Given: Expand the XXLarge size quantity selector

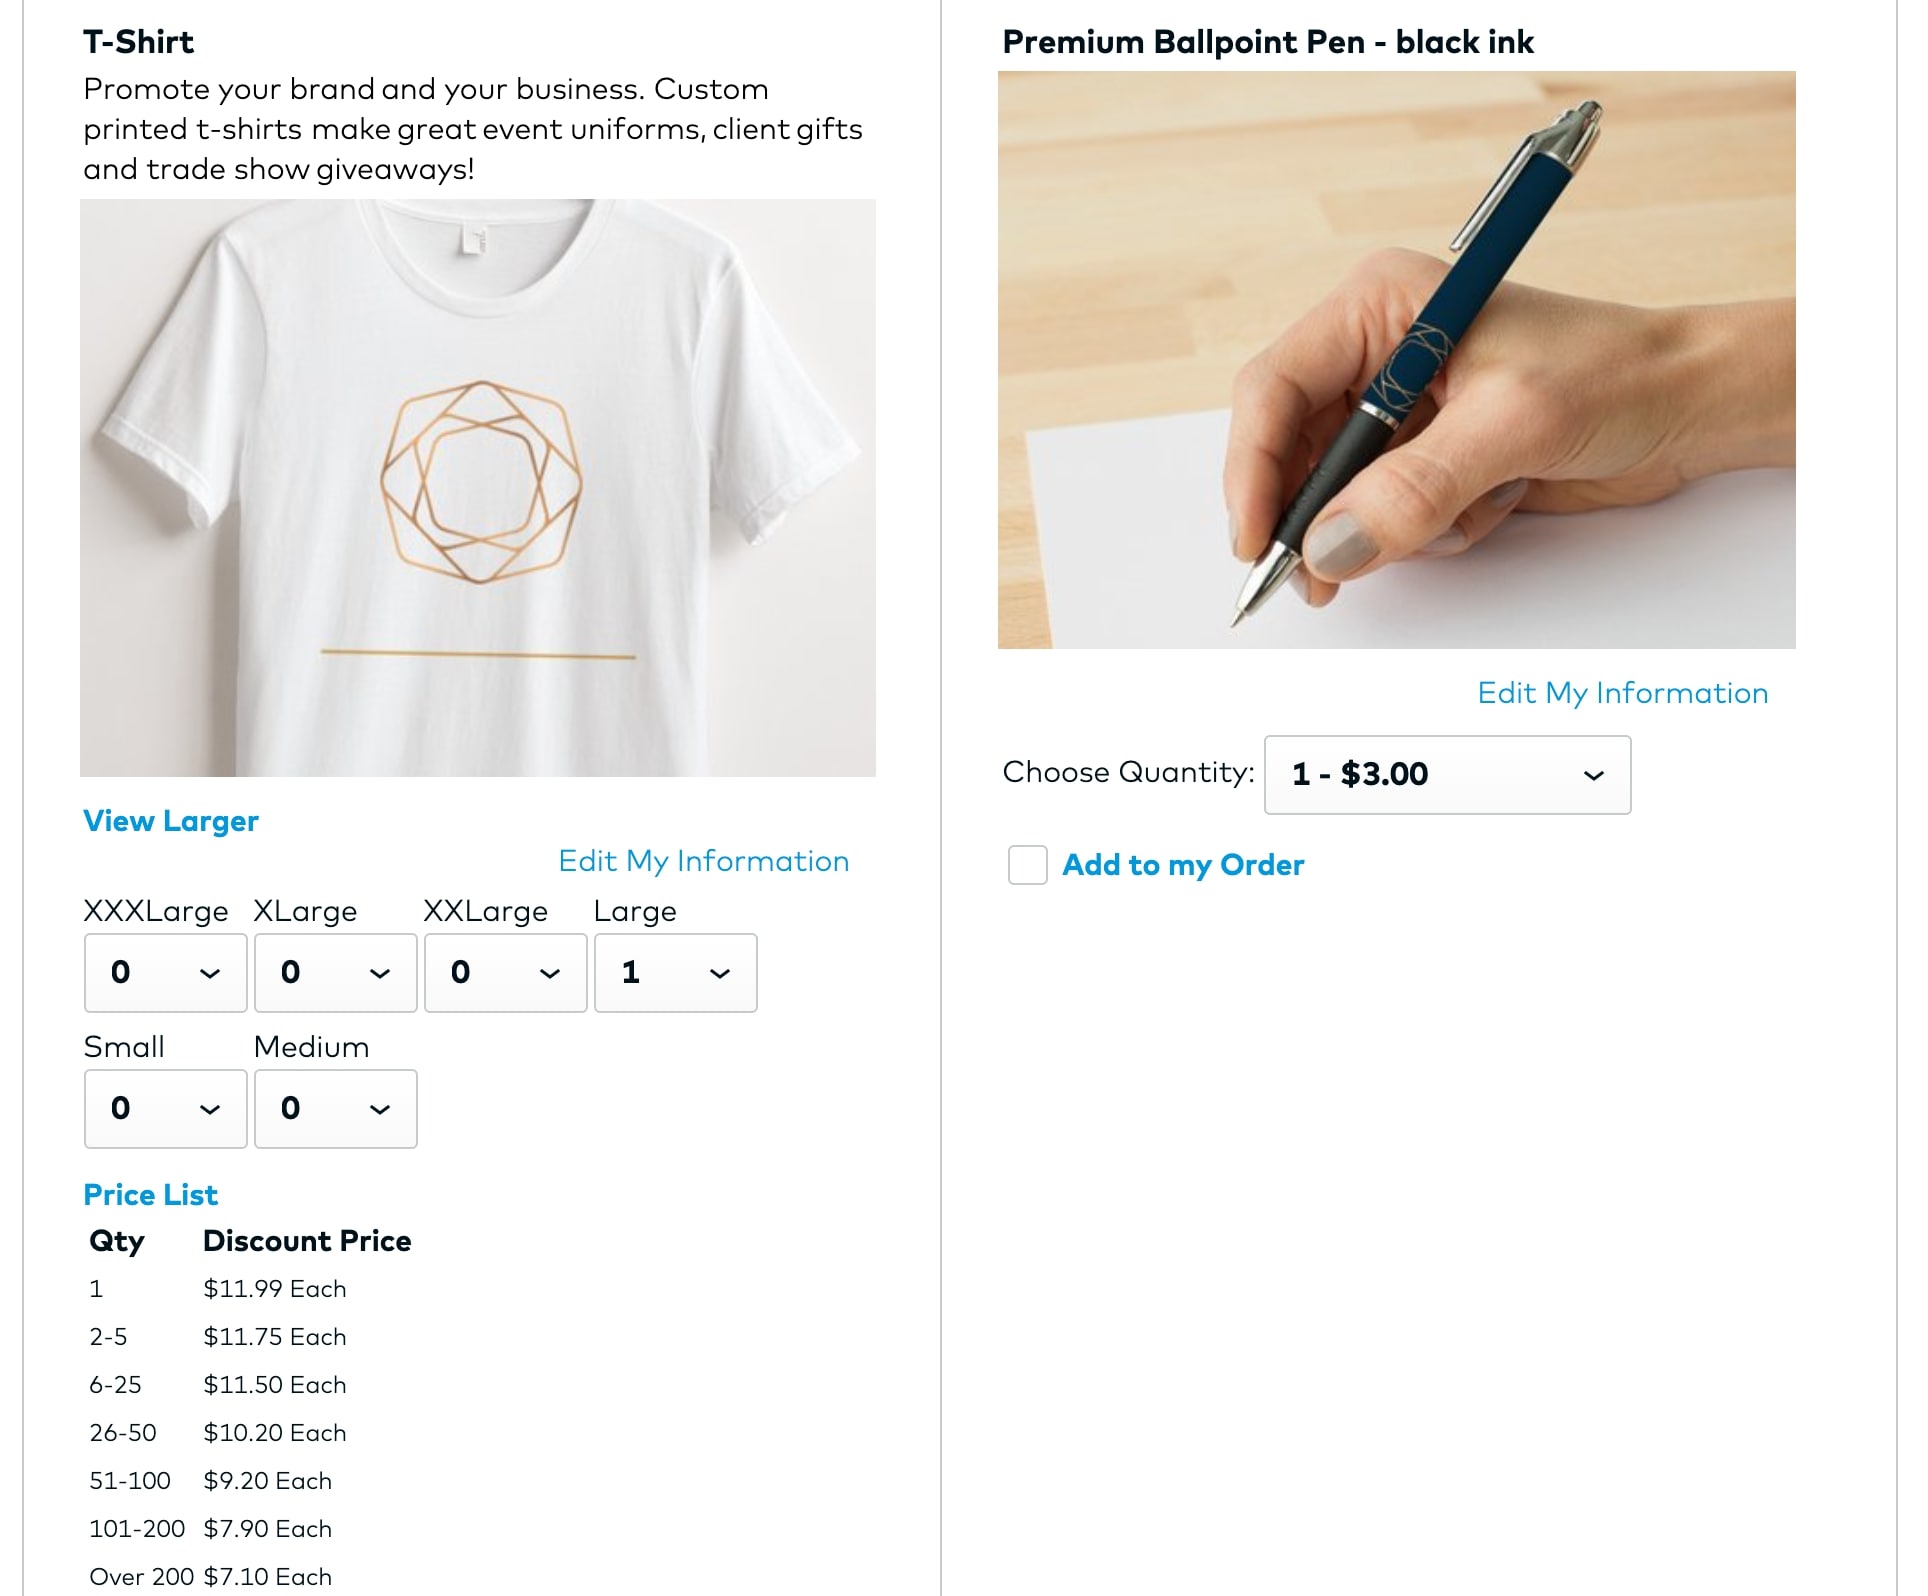Looking at the screenshot, I should [505, 973].
